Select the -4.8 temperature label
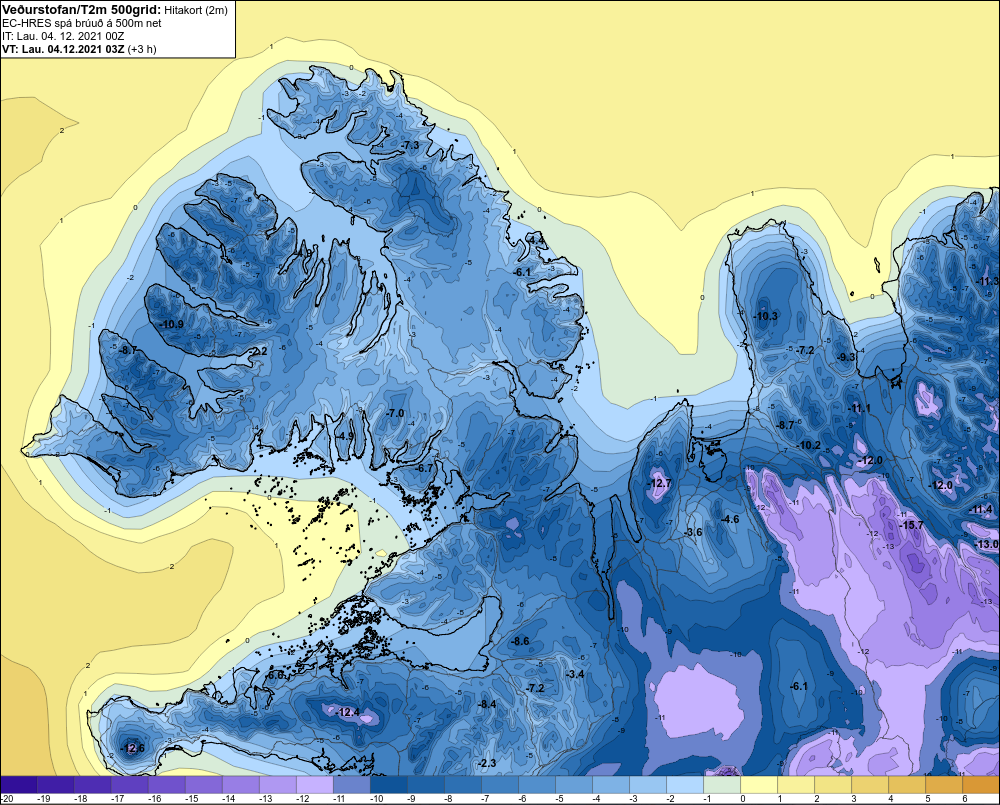 click(304, 253)
